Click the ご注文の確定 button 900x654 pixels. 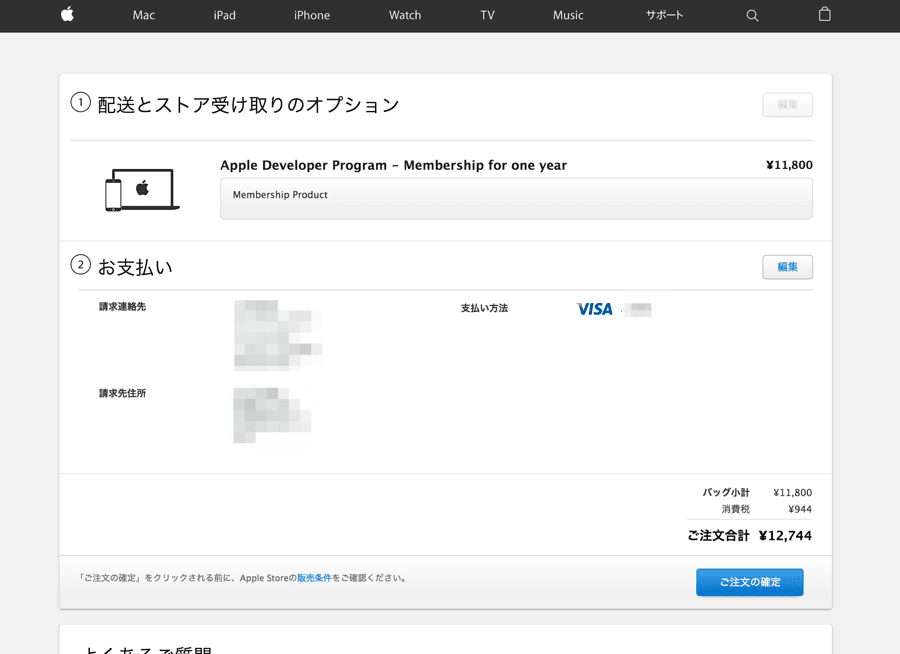750,582
